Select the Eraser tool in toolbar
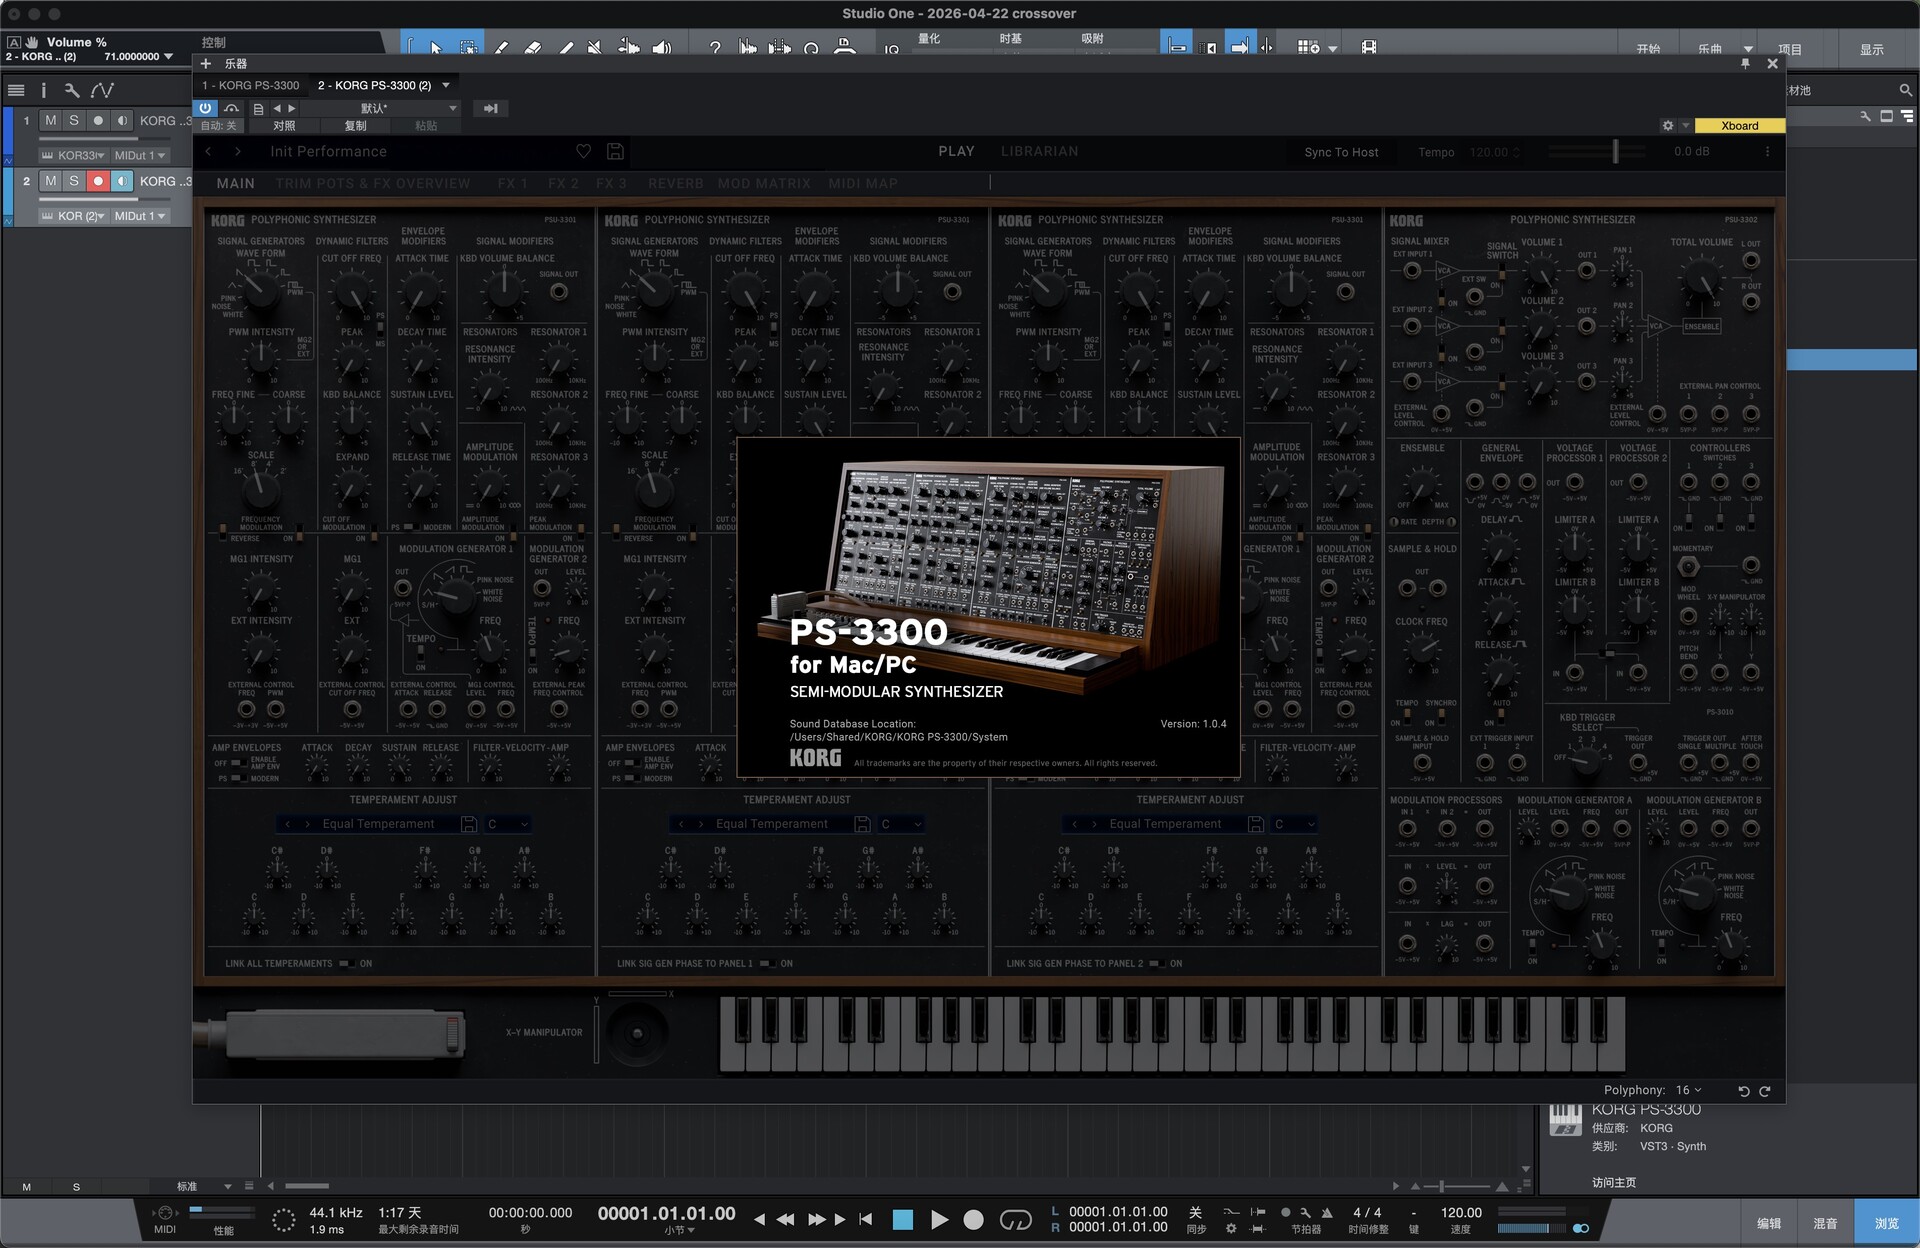Screen dimensions: 1920x1248 532,47
